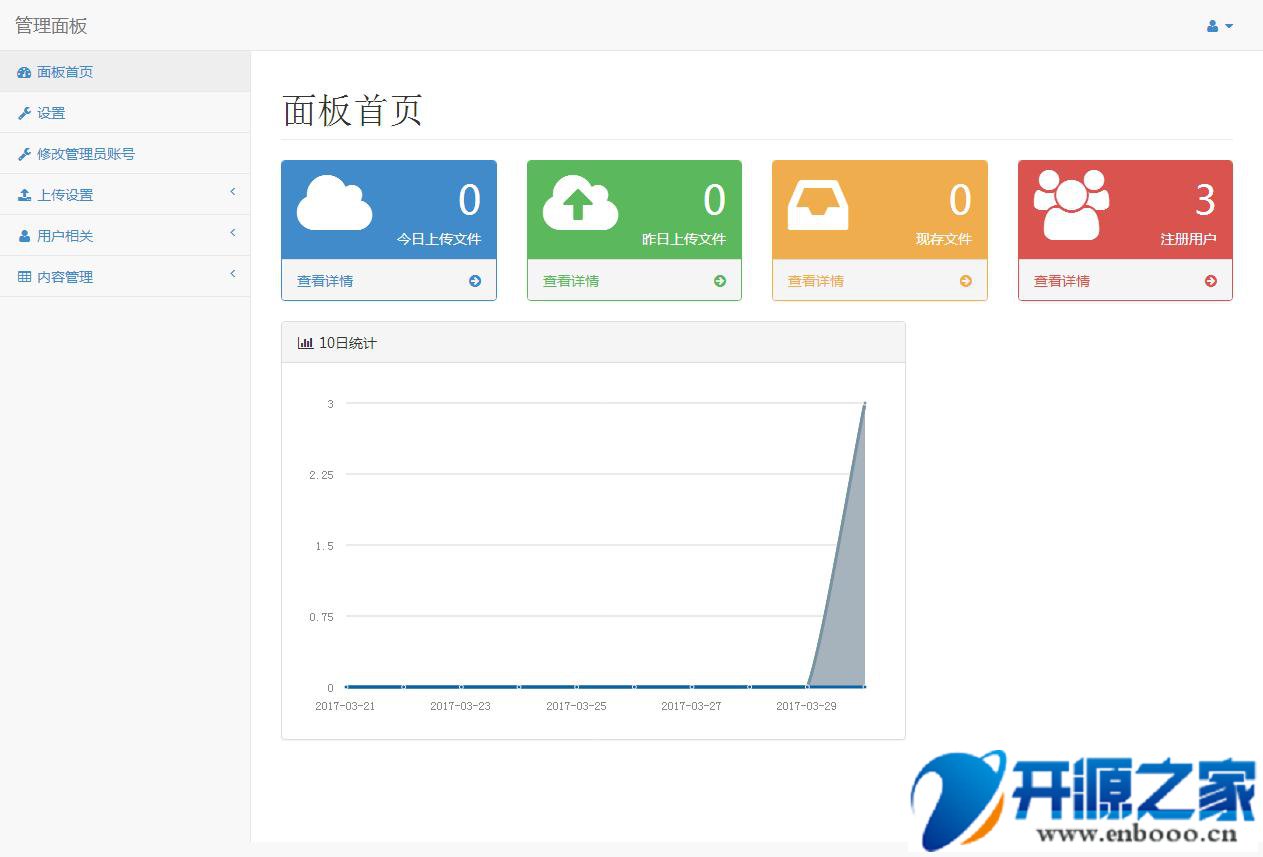Viewport: 1263px width, 857px height.
Task: Click the inbox tray icon on 现存文件 card
Action: click(818, 204)
